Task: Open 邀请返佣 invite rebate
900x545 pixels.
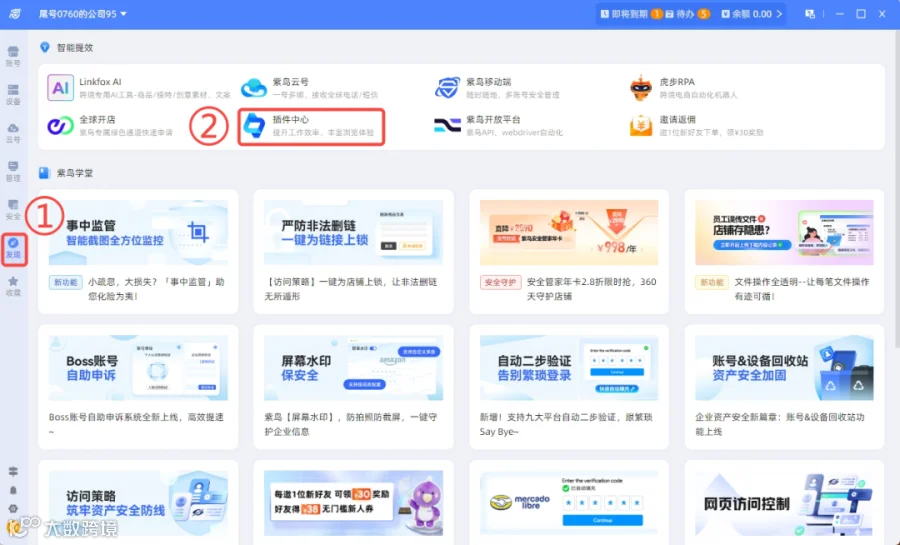Action: [x=697, y=126]
